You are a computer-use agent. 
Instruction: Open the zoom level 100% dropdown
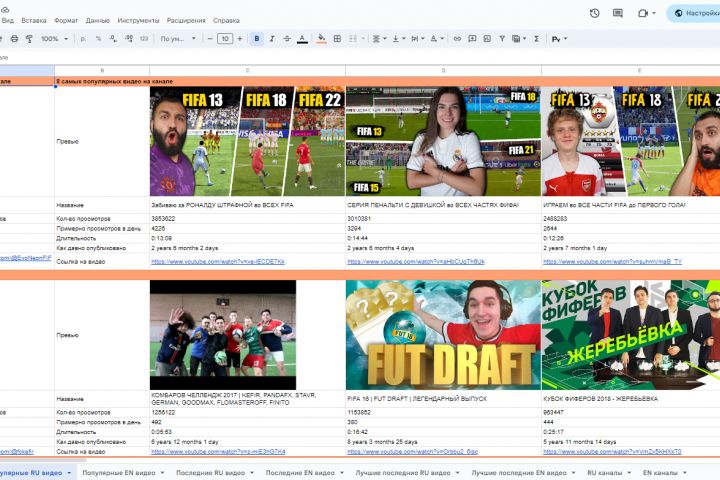pos(54,39)
